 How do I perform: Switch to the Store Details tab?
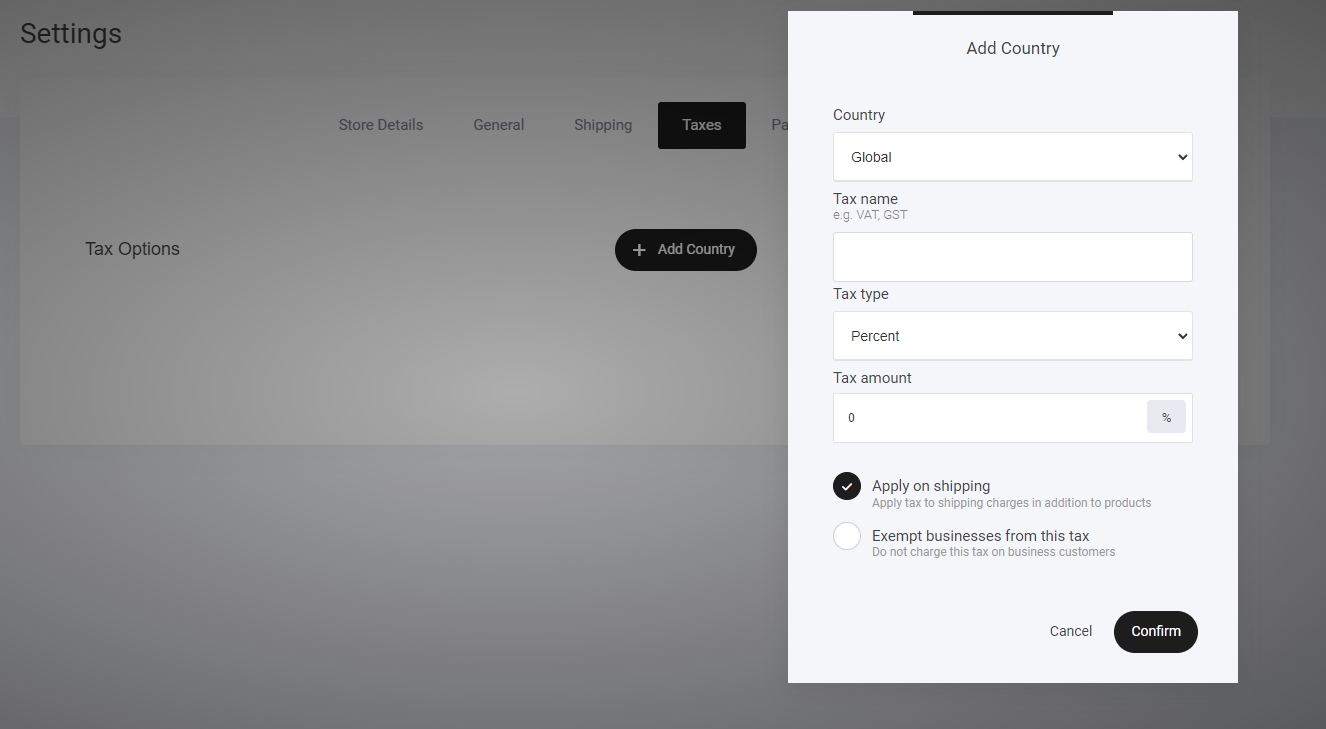(381, 125)
